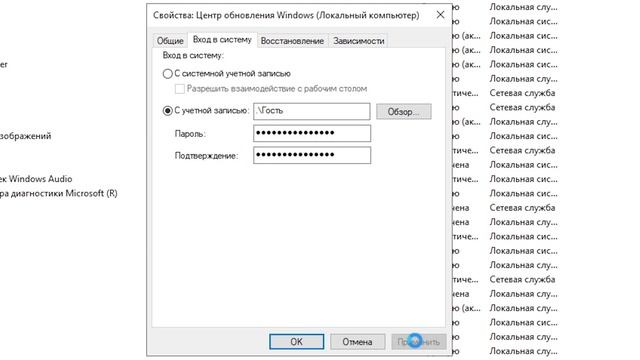Select the С системной учетной записью radio button
The width and height of the screenshot is (640, 360).
(167, 74)
